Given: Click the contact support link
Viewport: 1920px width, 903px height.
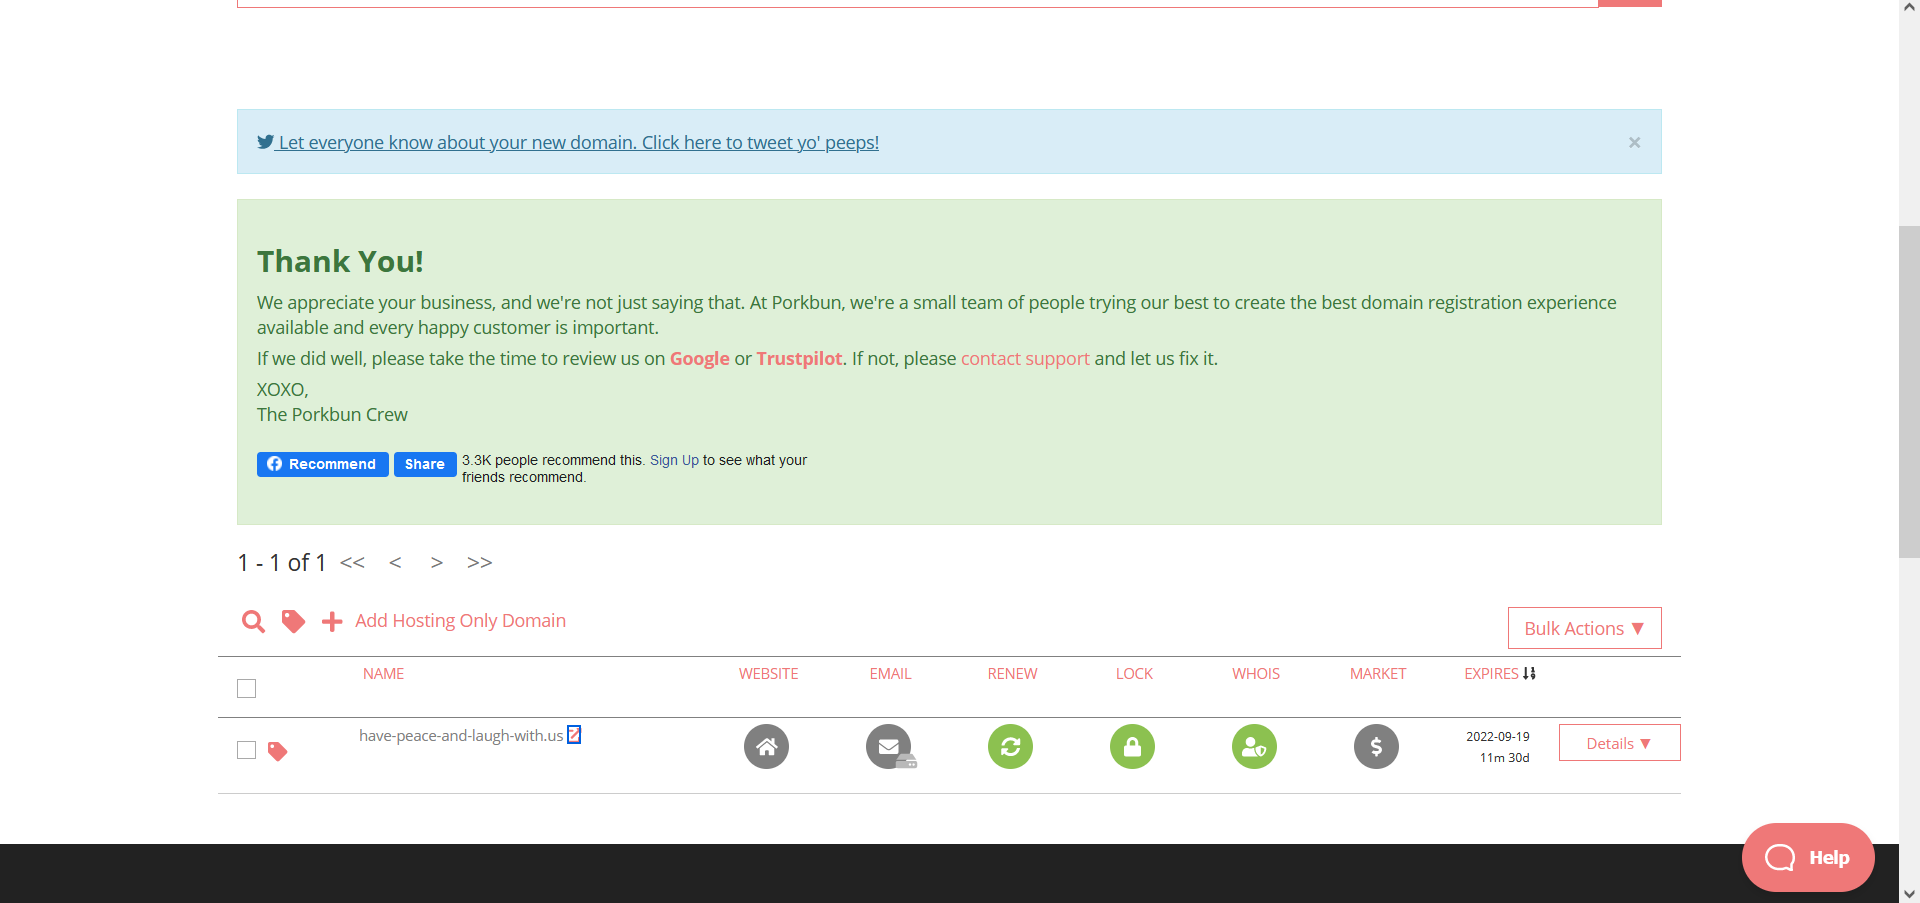Looking at the screenshot, I should [x=1025, y=358].
